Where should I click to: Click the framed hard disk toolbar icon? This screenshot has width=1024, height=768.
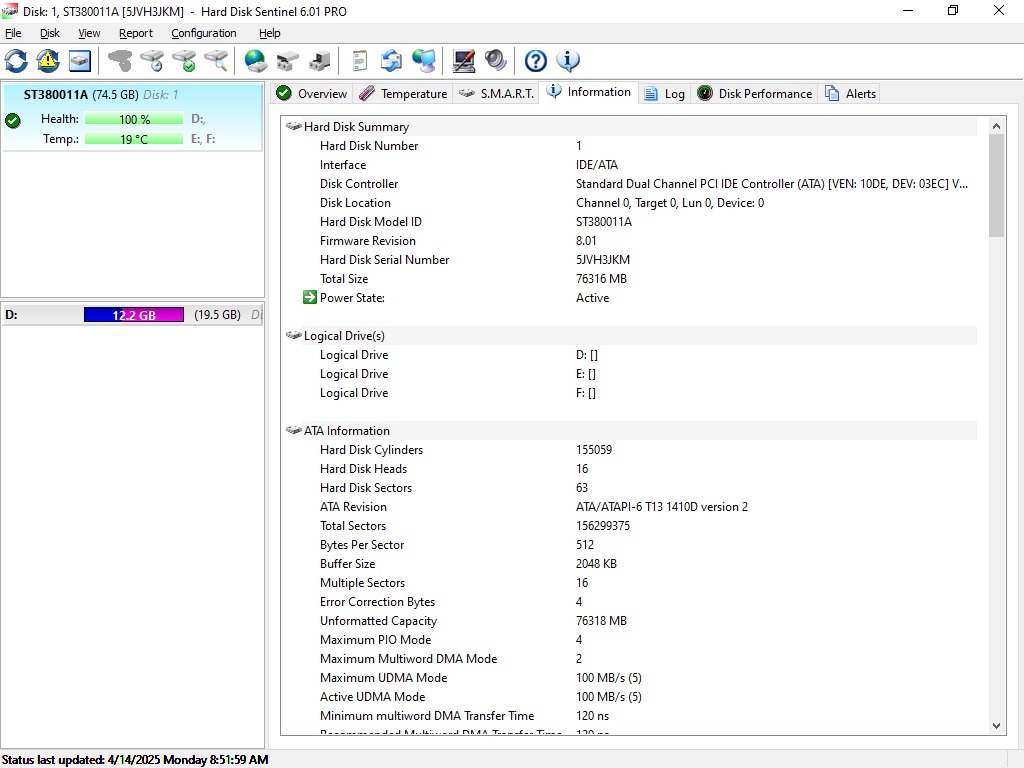[x=80, y=61]
